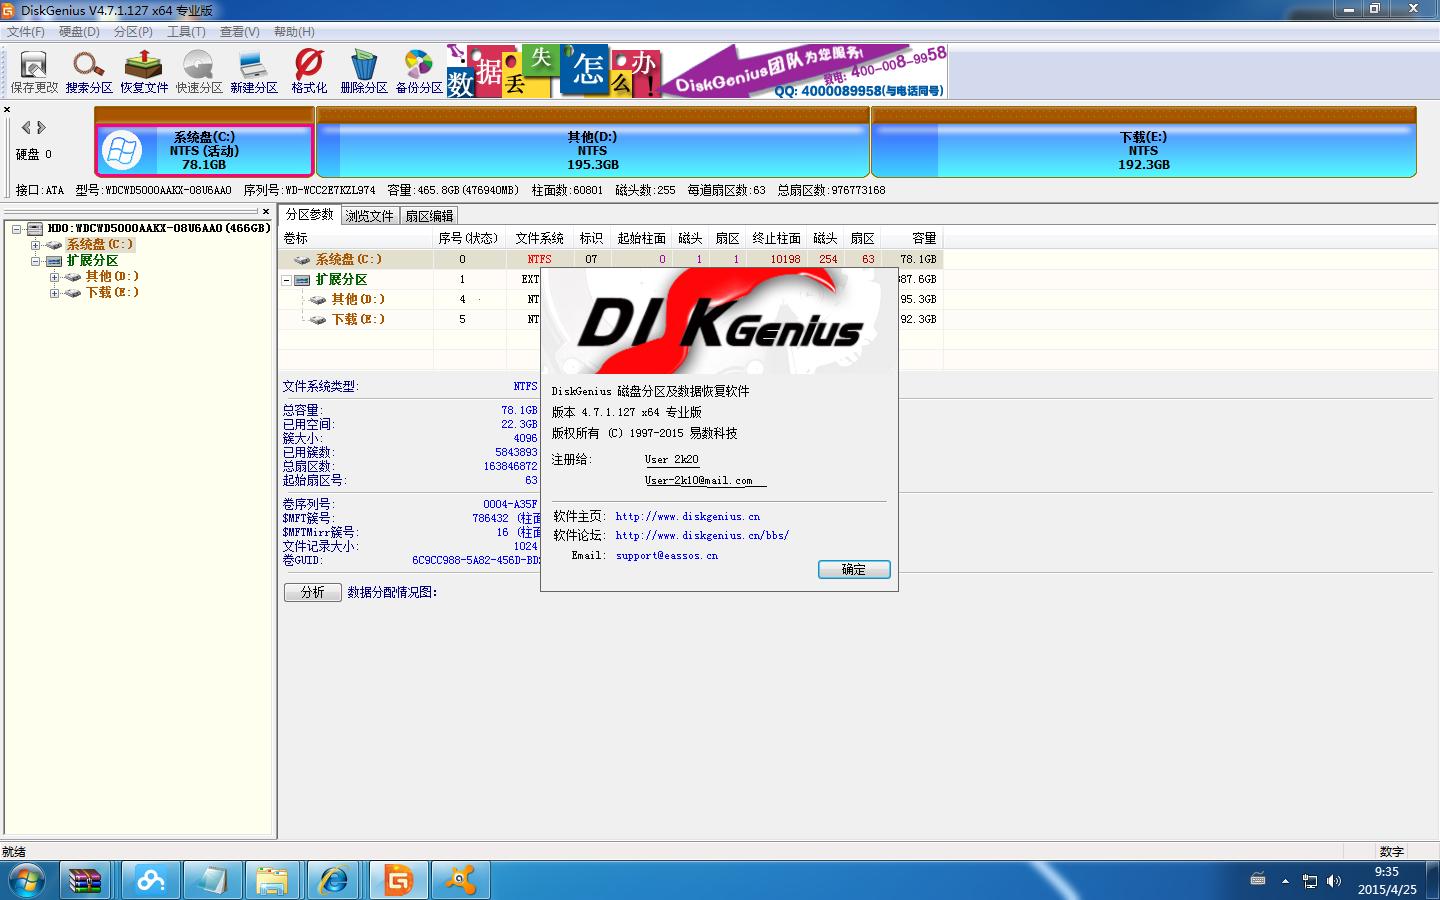Select HD0:WDCWD5000AAKX disk in the tree
Screen dimensions: 1440x900
click(158, 229)
